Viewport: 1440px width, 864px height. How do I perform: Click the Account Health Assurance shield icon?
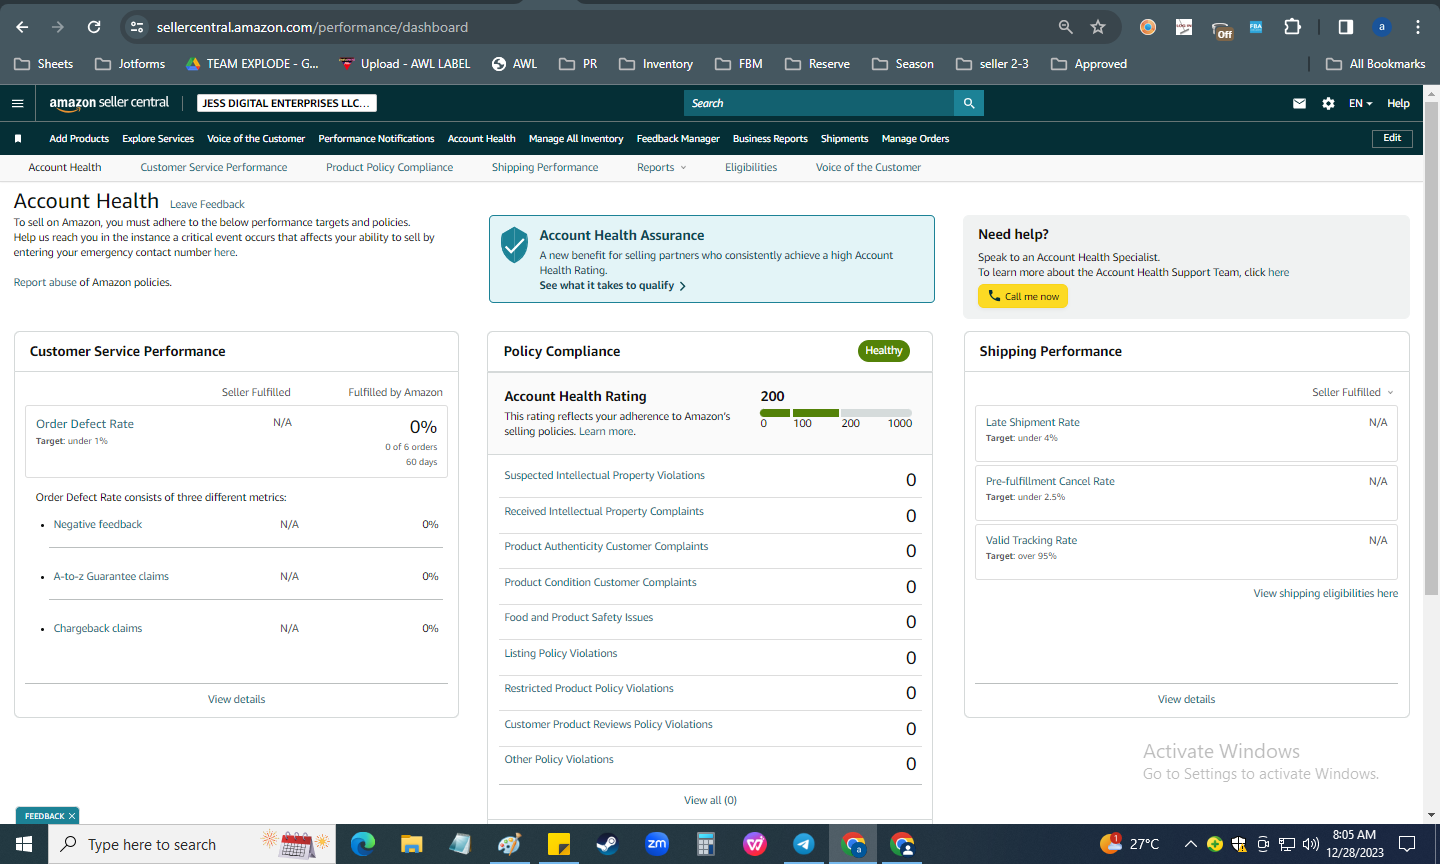[514, 244]
